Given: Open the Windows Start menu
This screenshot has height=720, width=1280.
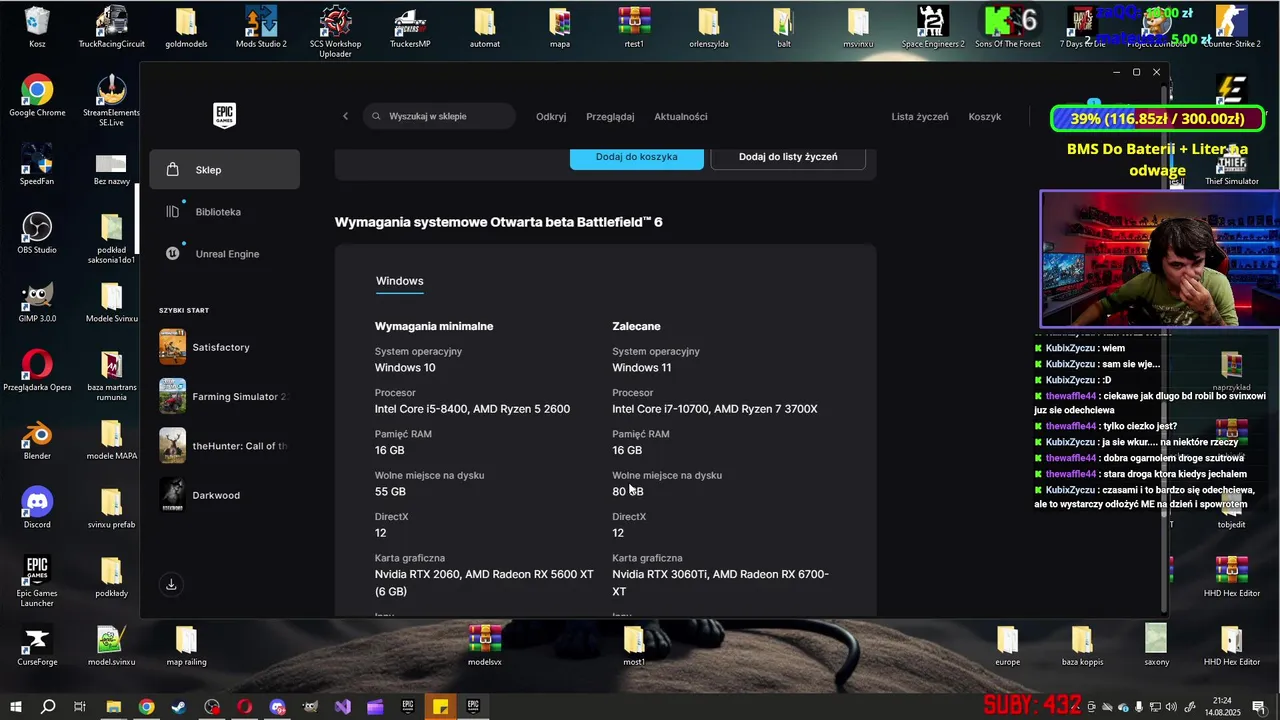Looking at the screenshot, I should (x=16, y=706).
